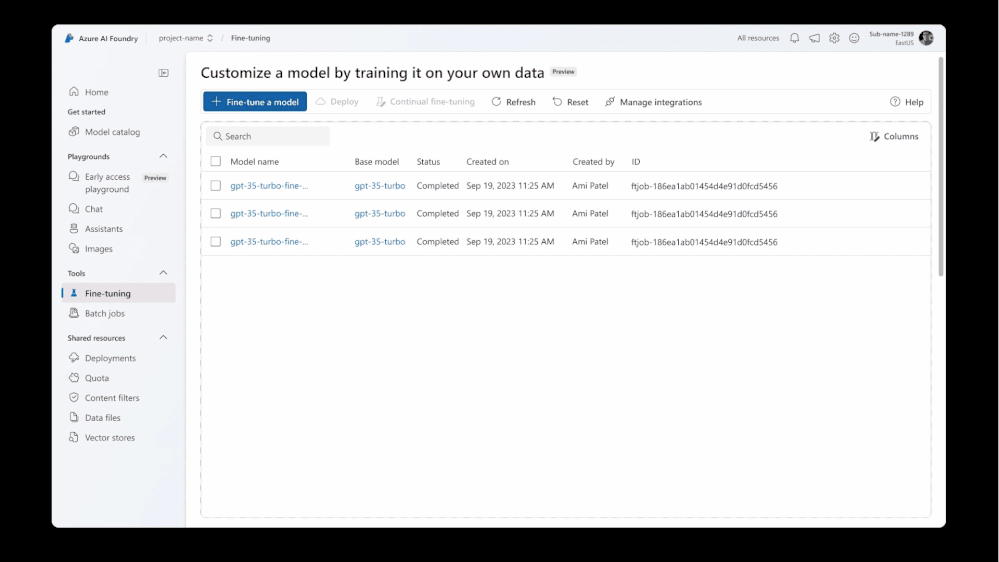Refresh the fine-tuning list

(x=514, y=102)
